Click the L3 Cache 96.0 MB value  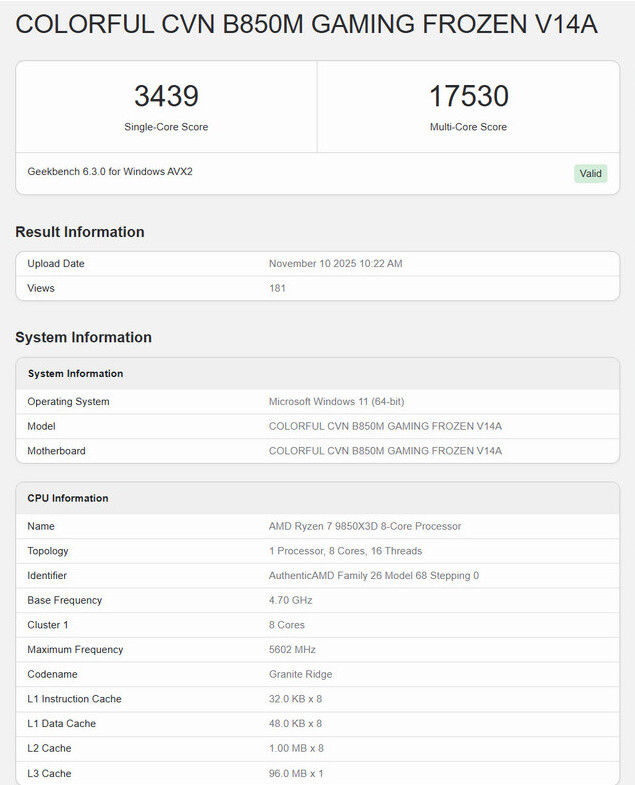click(296, 773)
